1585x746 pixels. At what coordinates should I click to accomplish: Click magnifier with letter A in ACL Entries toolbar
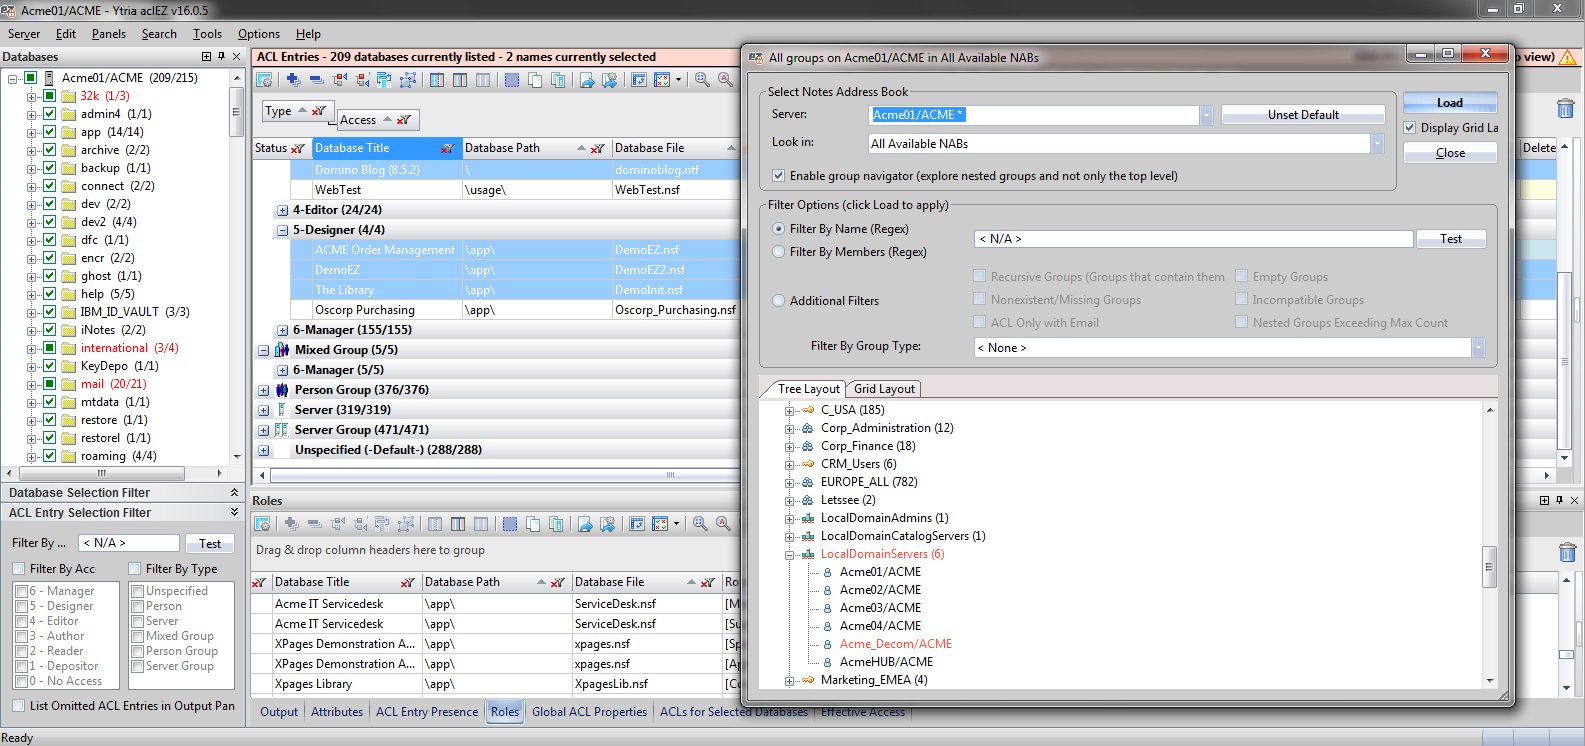725,80
